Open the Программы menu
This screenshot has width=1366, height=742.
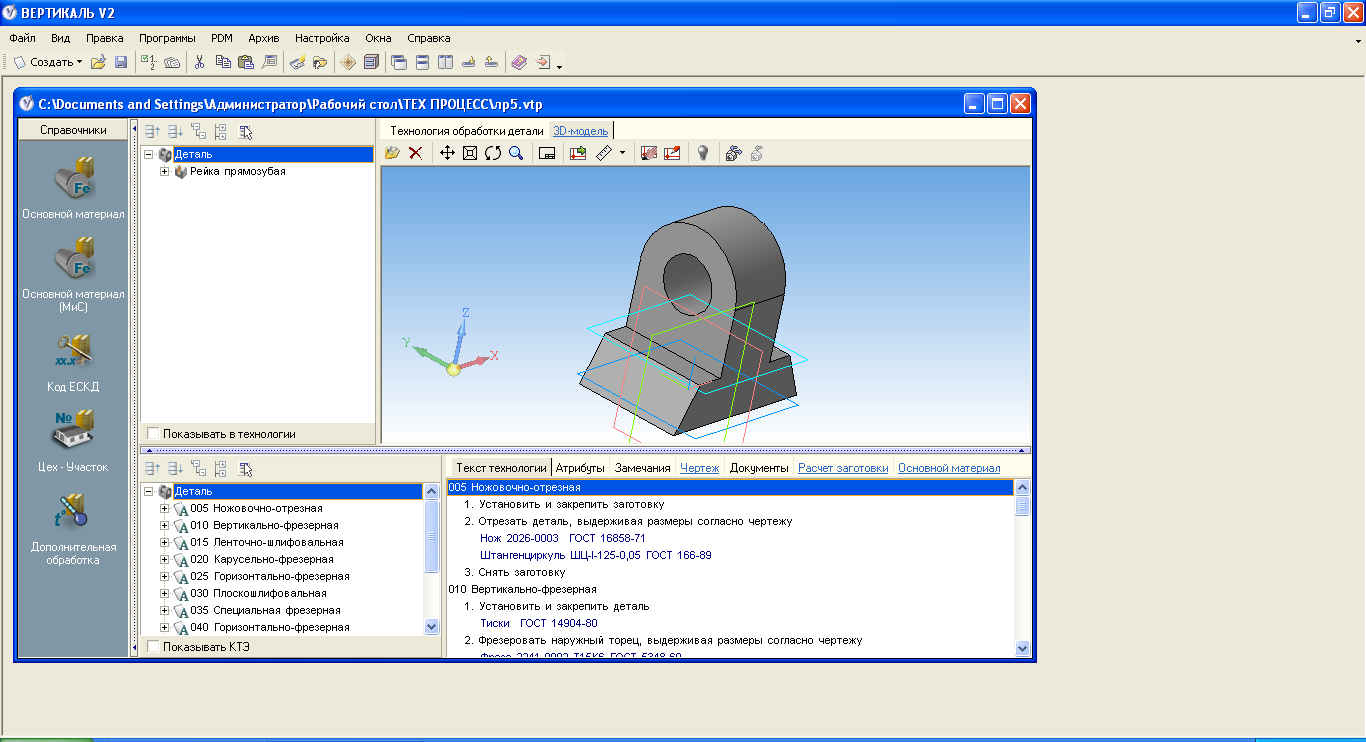pos(167,38)
